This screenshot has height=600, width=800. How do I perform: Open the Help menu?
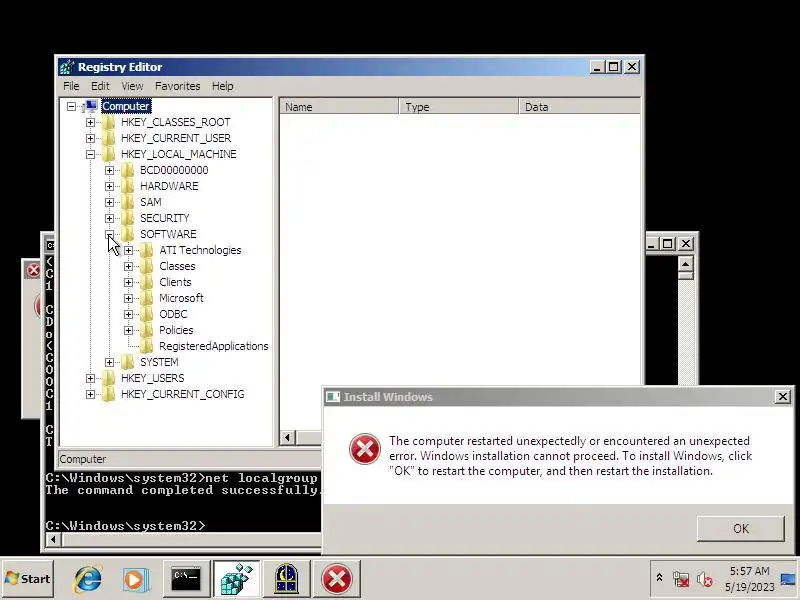pyautogui.click(x=222, y=86)
